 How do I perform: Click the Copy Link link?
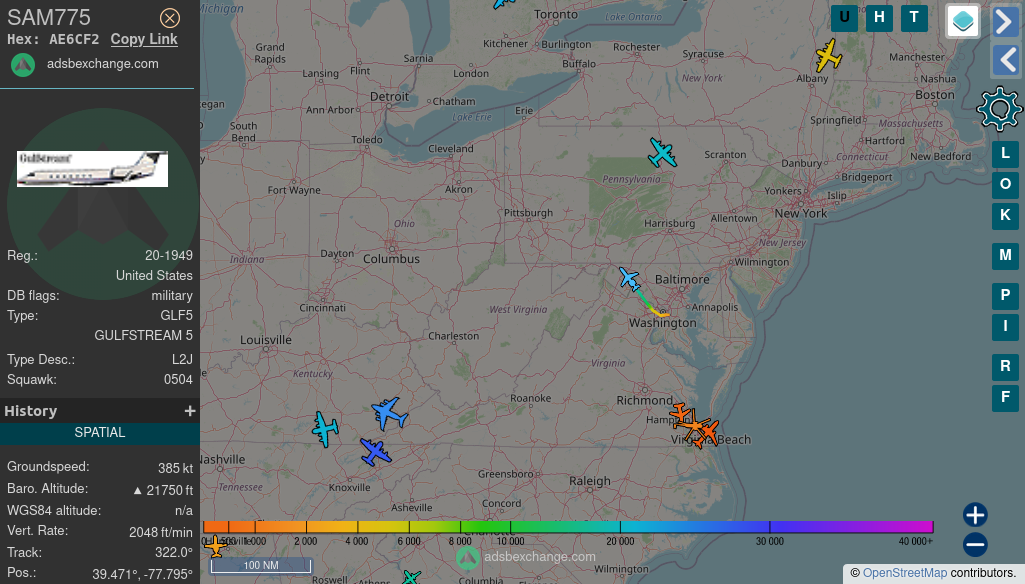[144, 39]
